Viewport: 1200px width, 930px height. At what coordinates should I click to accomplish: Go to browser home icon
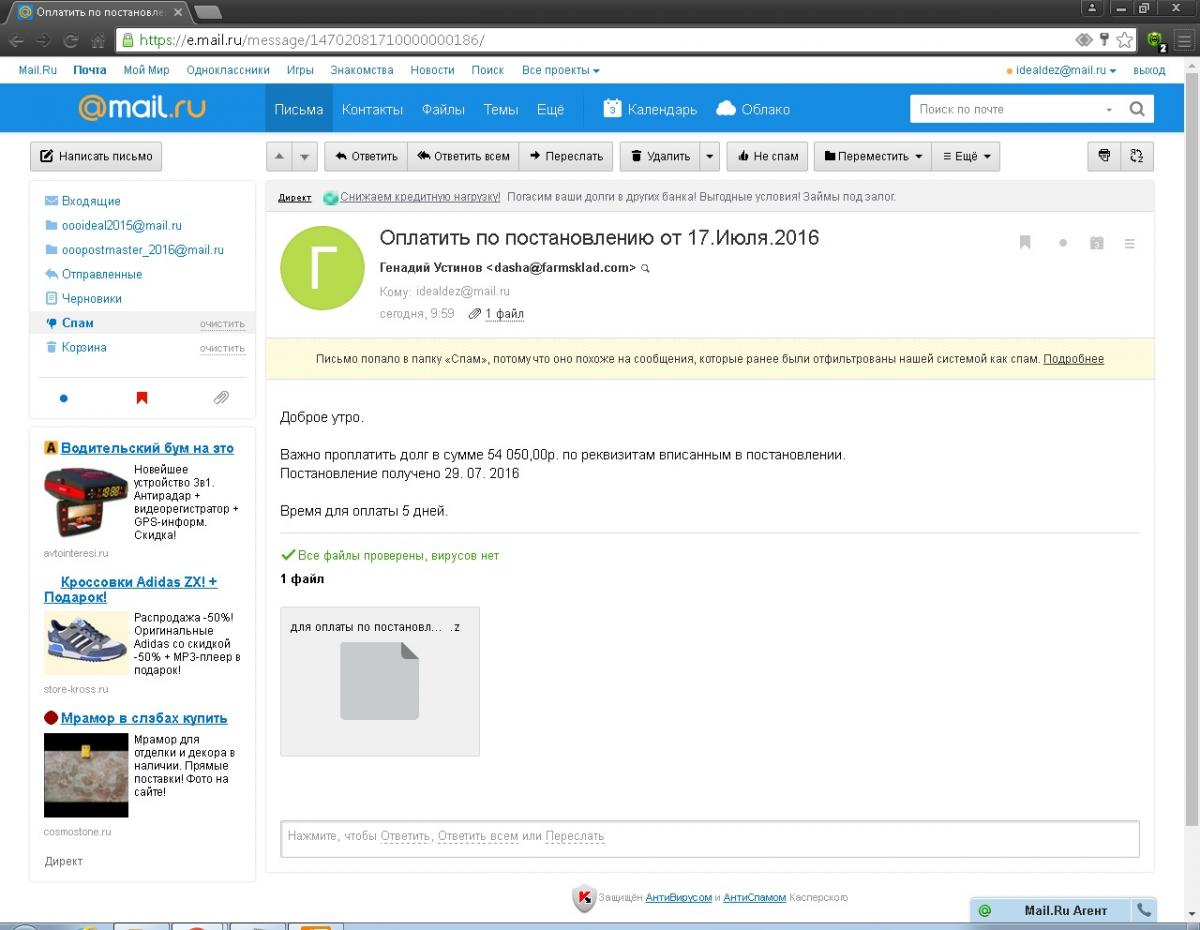tap(98, 40)
